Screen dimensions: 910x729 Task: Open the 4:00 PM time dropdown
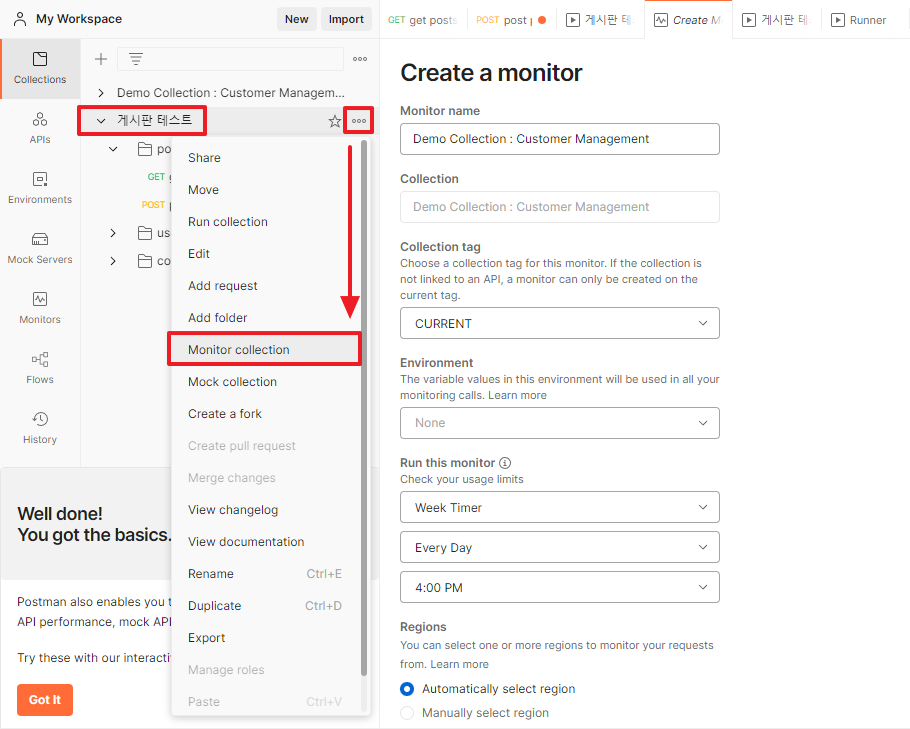coord(559,588)
